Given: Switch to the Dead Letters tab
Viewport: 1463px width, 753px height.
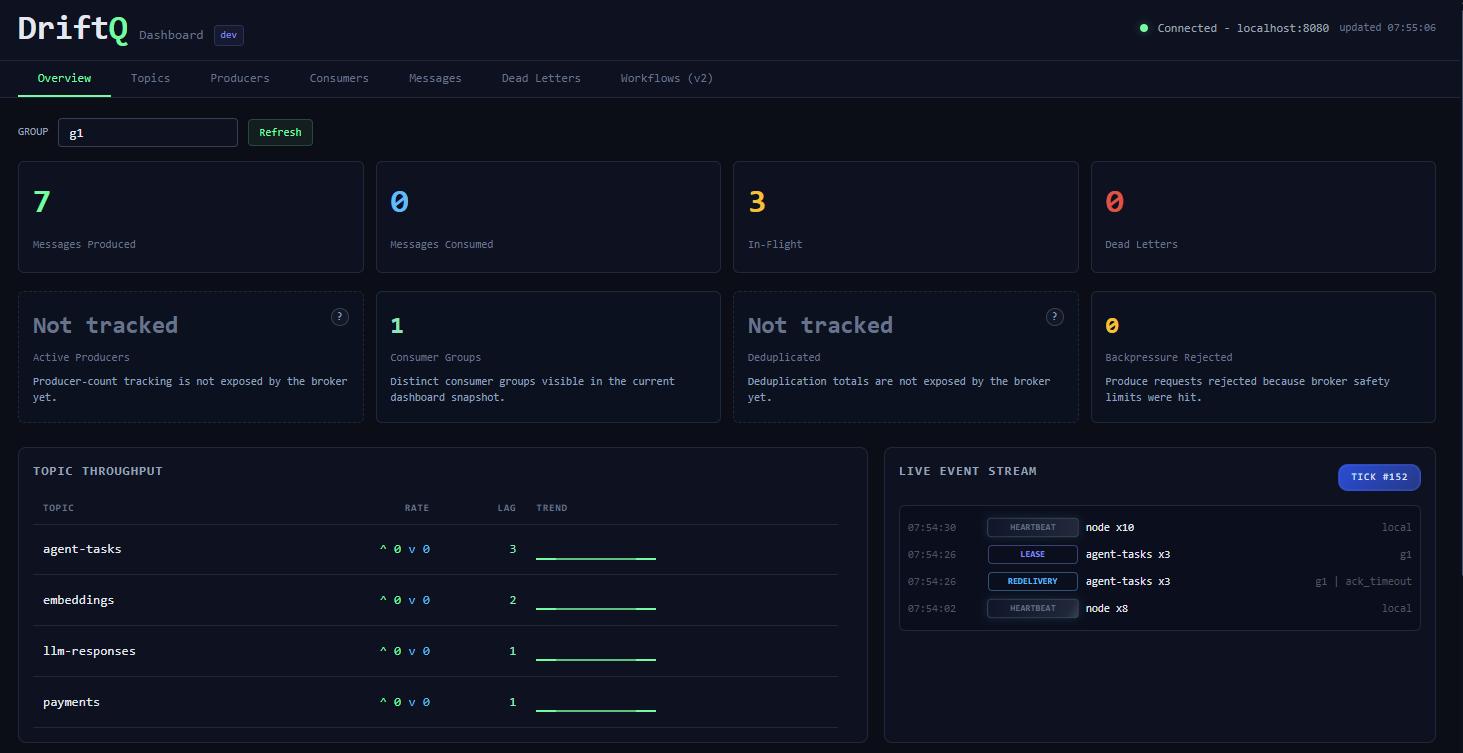Looking at the screenshot, I should 541,78.
